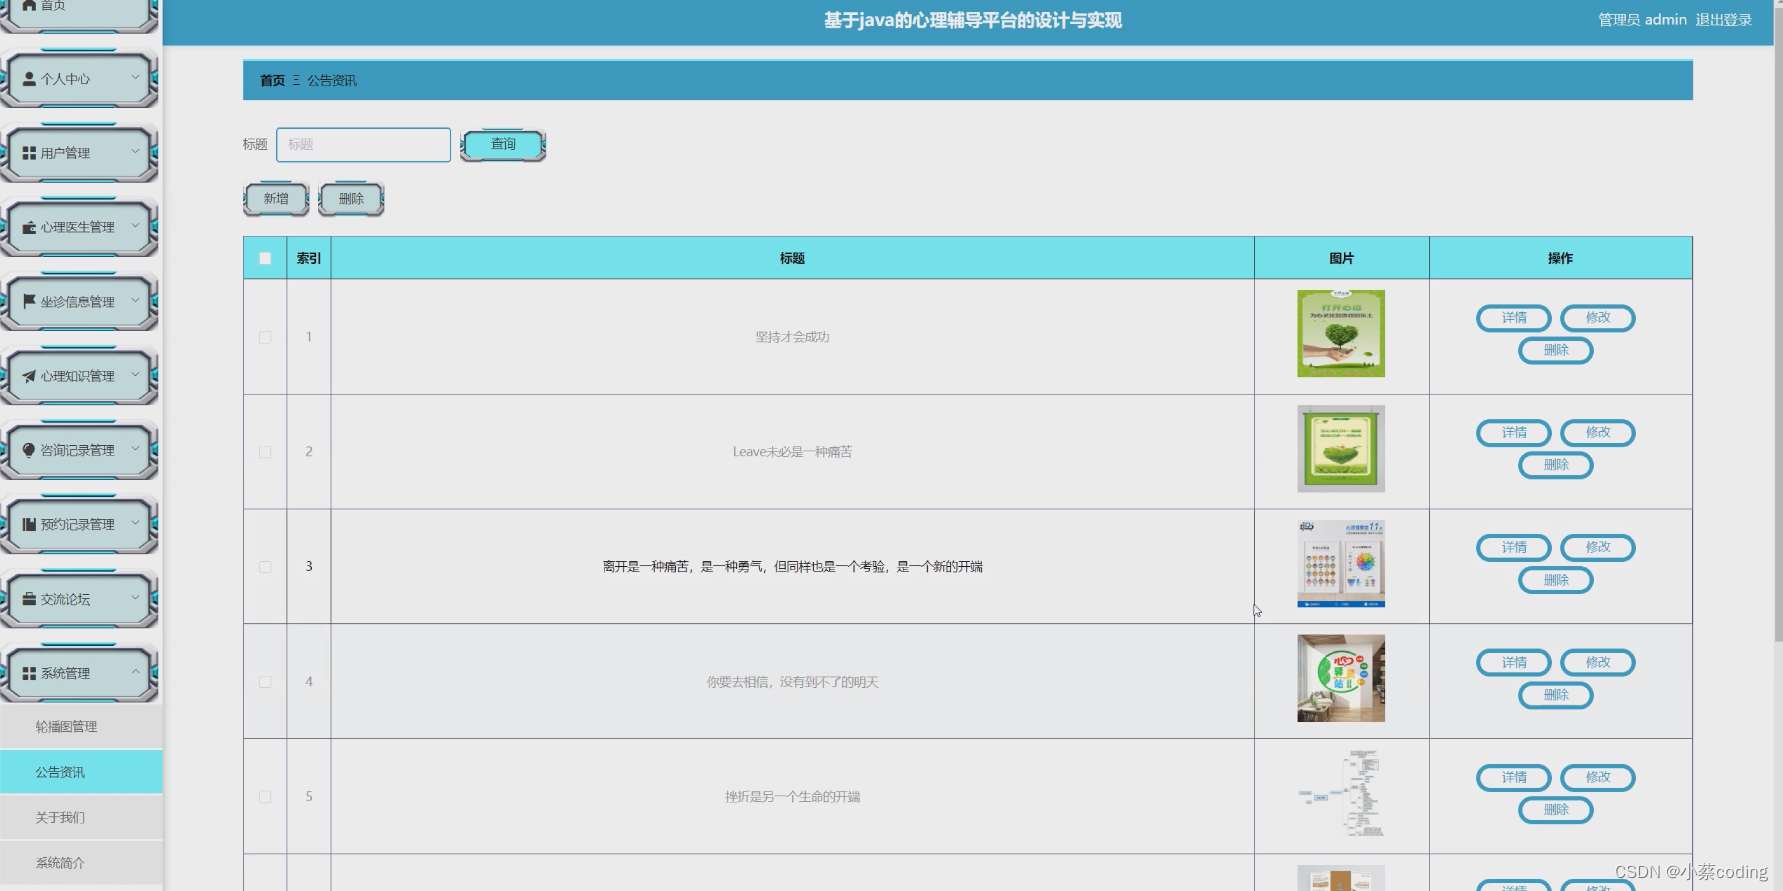Viewport: 1783px width, 891px height.
Task: Go to 首页 in the breadcrumb
Action: (x=272, y=80)
